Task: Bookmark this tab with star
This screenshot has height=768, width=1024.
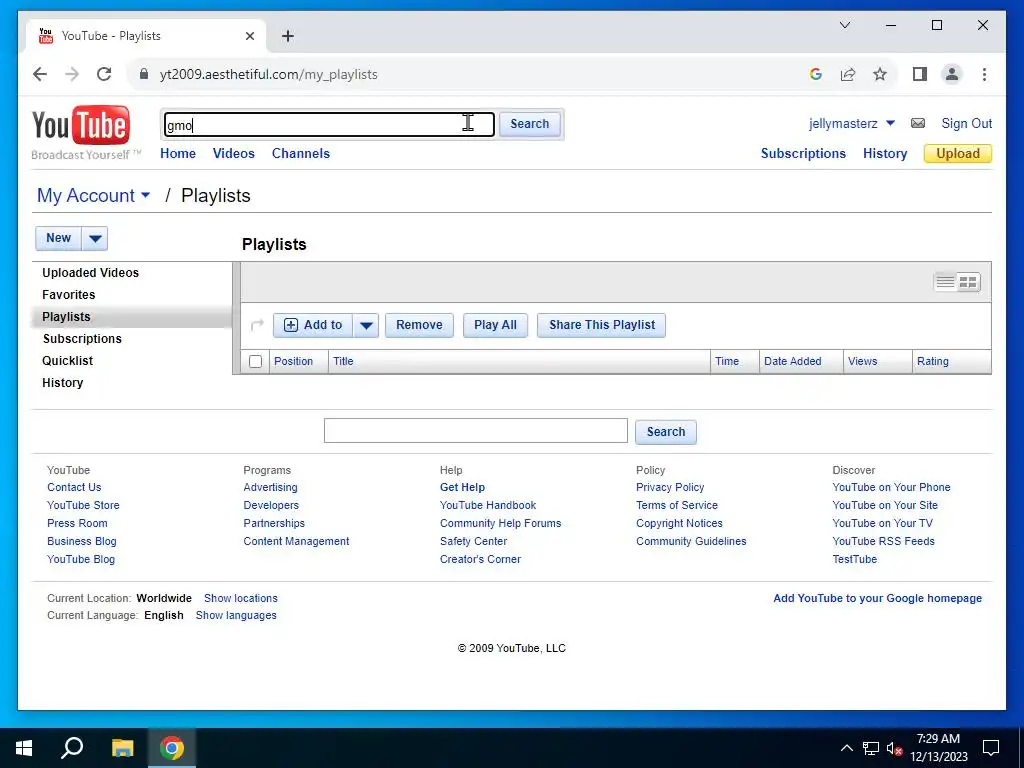Action: (x=880, y=74)
